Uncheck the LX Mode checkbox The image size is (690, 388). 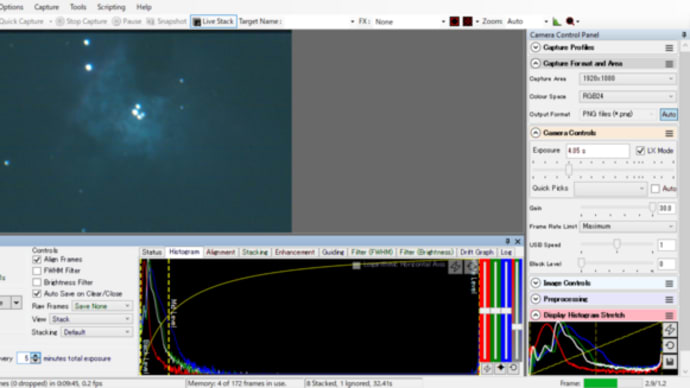640,151
